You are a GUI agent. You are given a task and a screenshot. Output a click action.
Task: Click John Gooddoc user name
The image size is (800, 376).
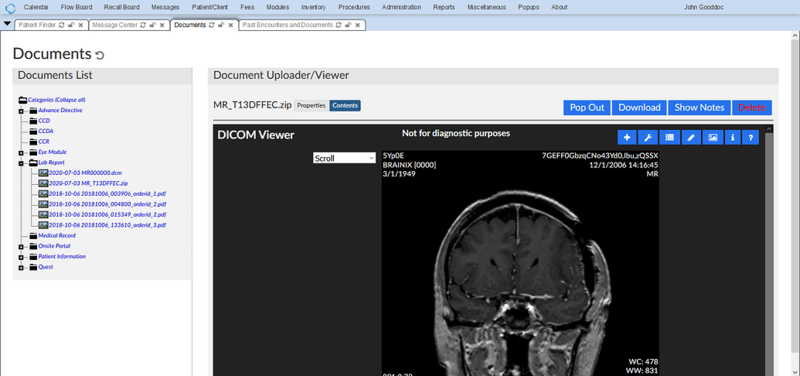pyautogui.click(x=703, y=8)
